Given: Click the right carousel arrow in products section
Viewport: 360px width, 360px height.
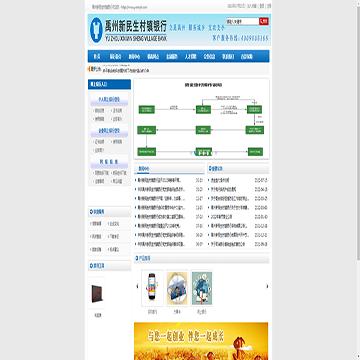Looking at the screenshot, I should 267,286.
